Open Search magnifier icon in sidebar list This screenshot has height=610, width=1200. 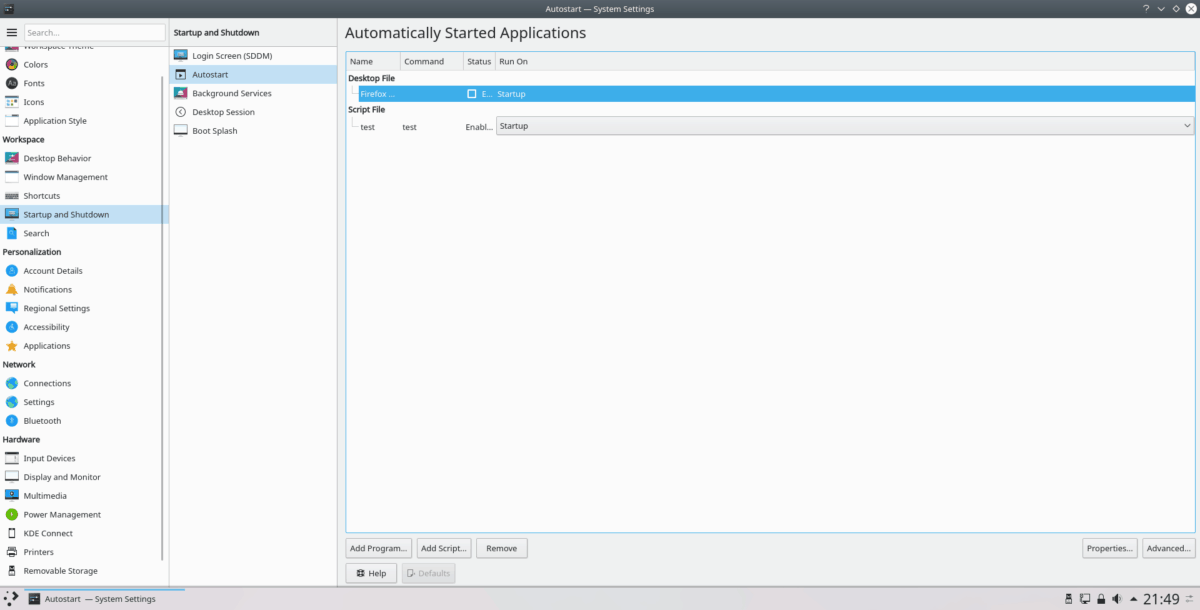coord(12,233)
